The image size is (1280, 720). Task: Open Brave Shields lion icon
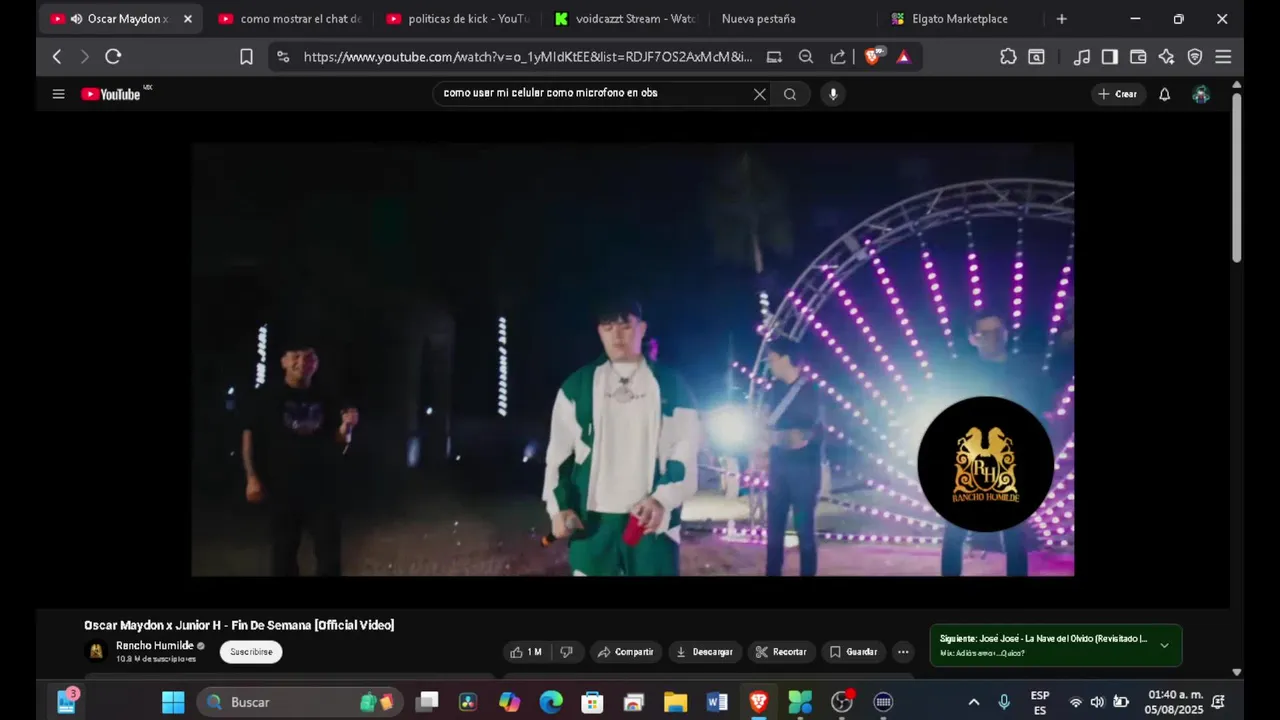(873, 57)
